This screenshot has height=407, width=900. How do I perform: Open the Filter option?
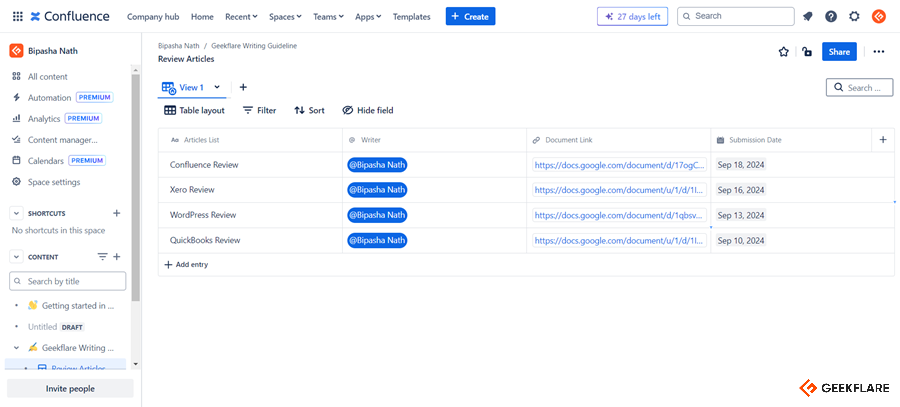(259, 110)
